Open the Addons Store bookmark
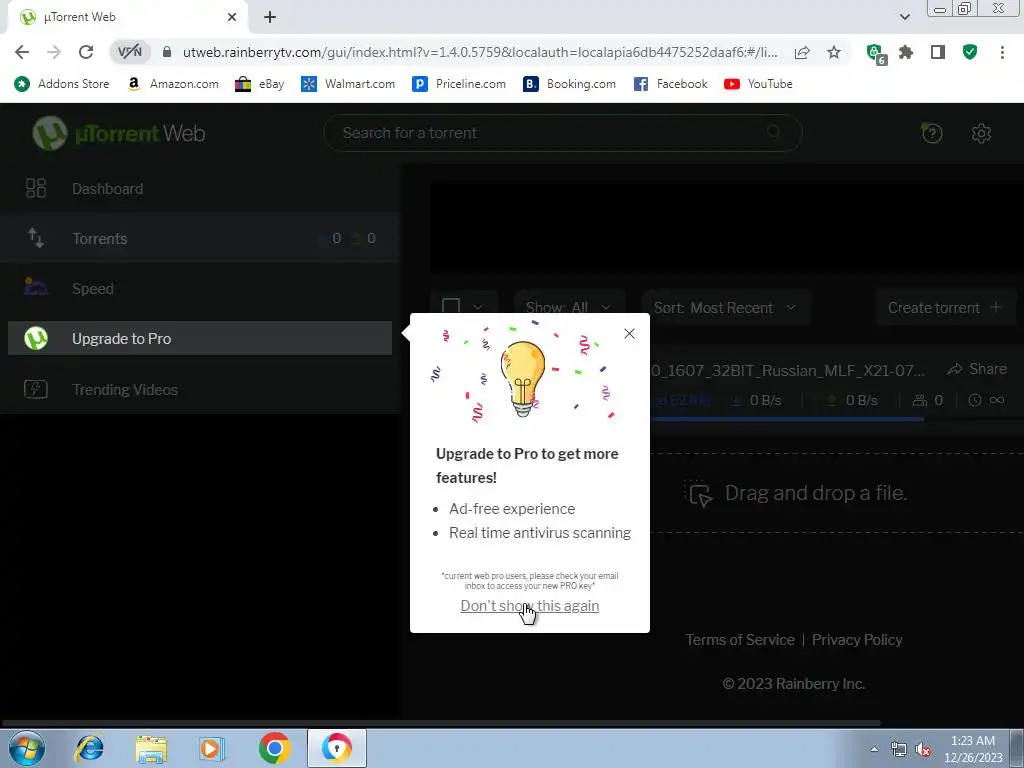Image resolution: width=1024 pixels, height=768 pixels. click(x=61, y=84)
